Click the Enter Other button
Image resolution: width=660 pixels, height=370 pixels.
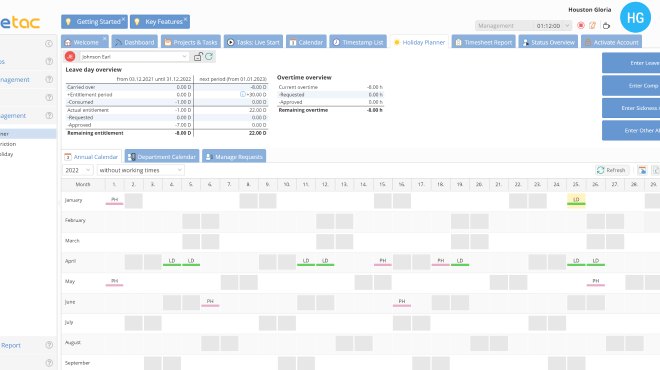(x=631, y=130)
